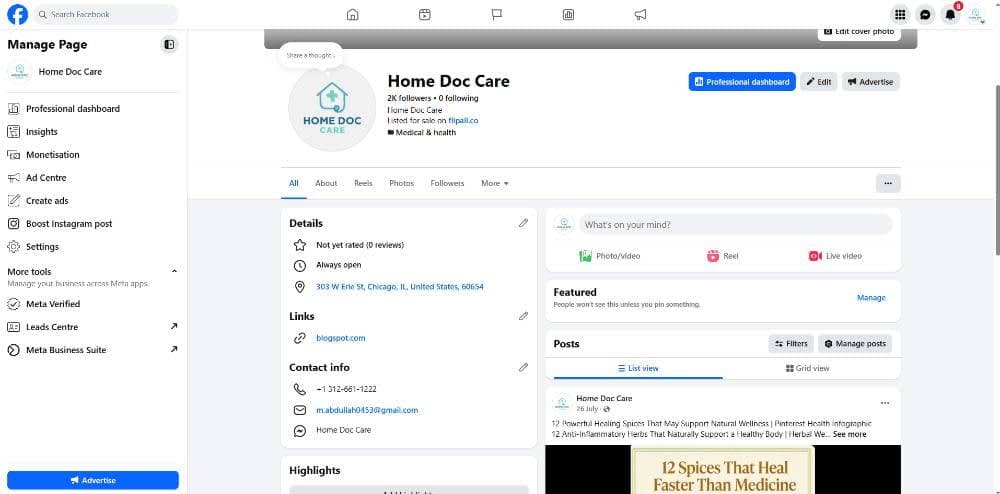Add a Photo/video to a post
The width and height of the screenshot is (1000, 494).
610,256
